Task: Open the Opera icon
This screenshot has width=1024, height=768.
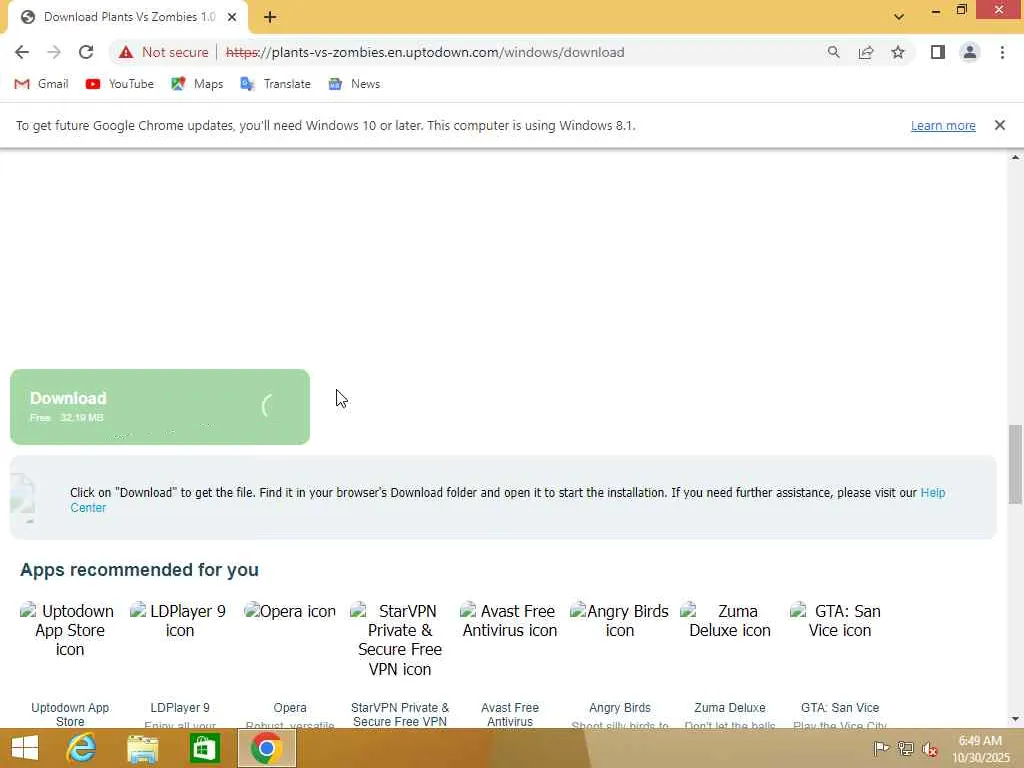Action: coord(290,611)
